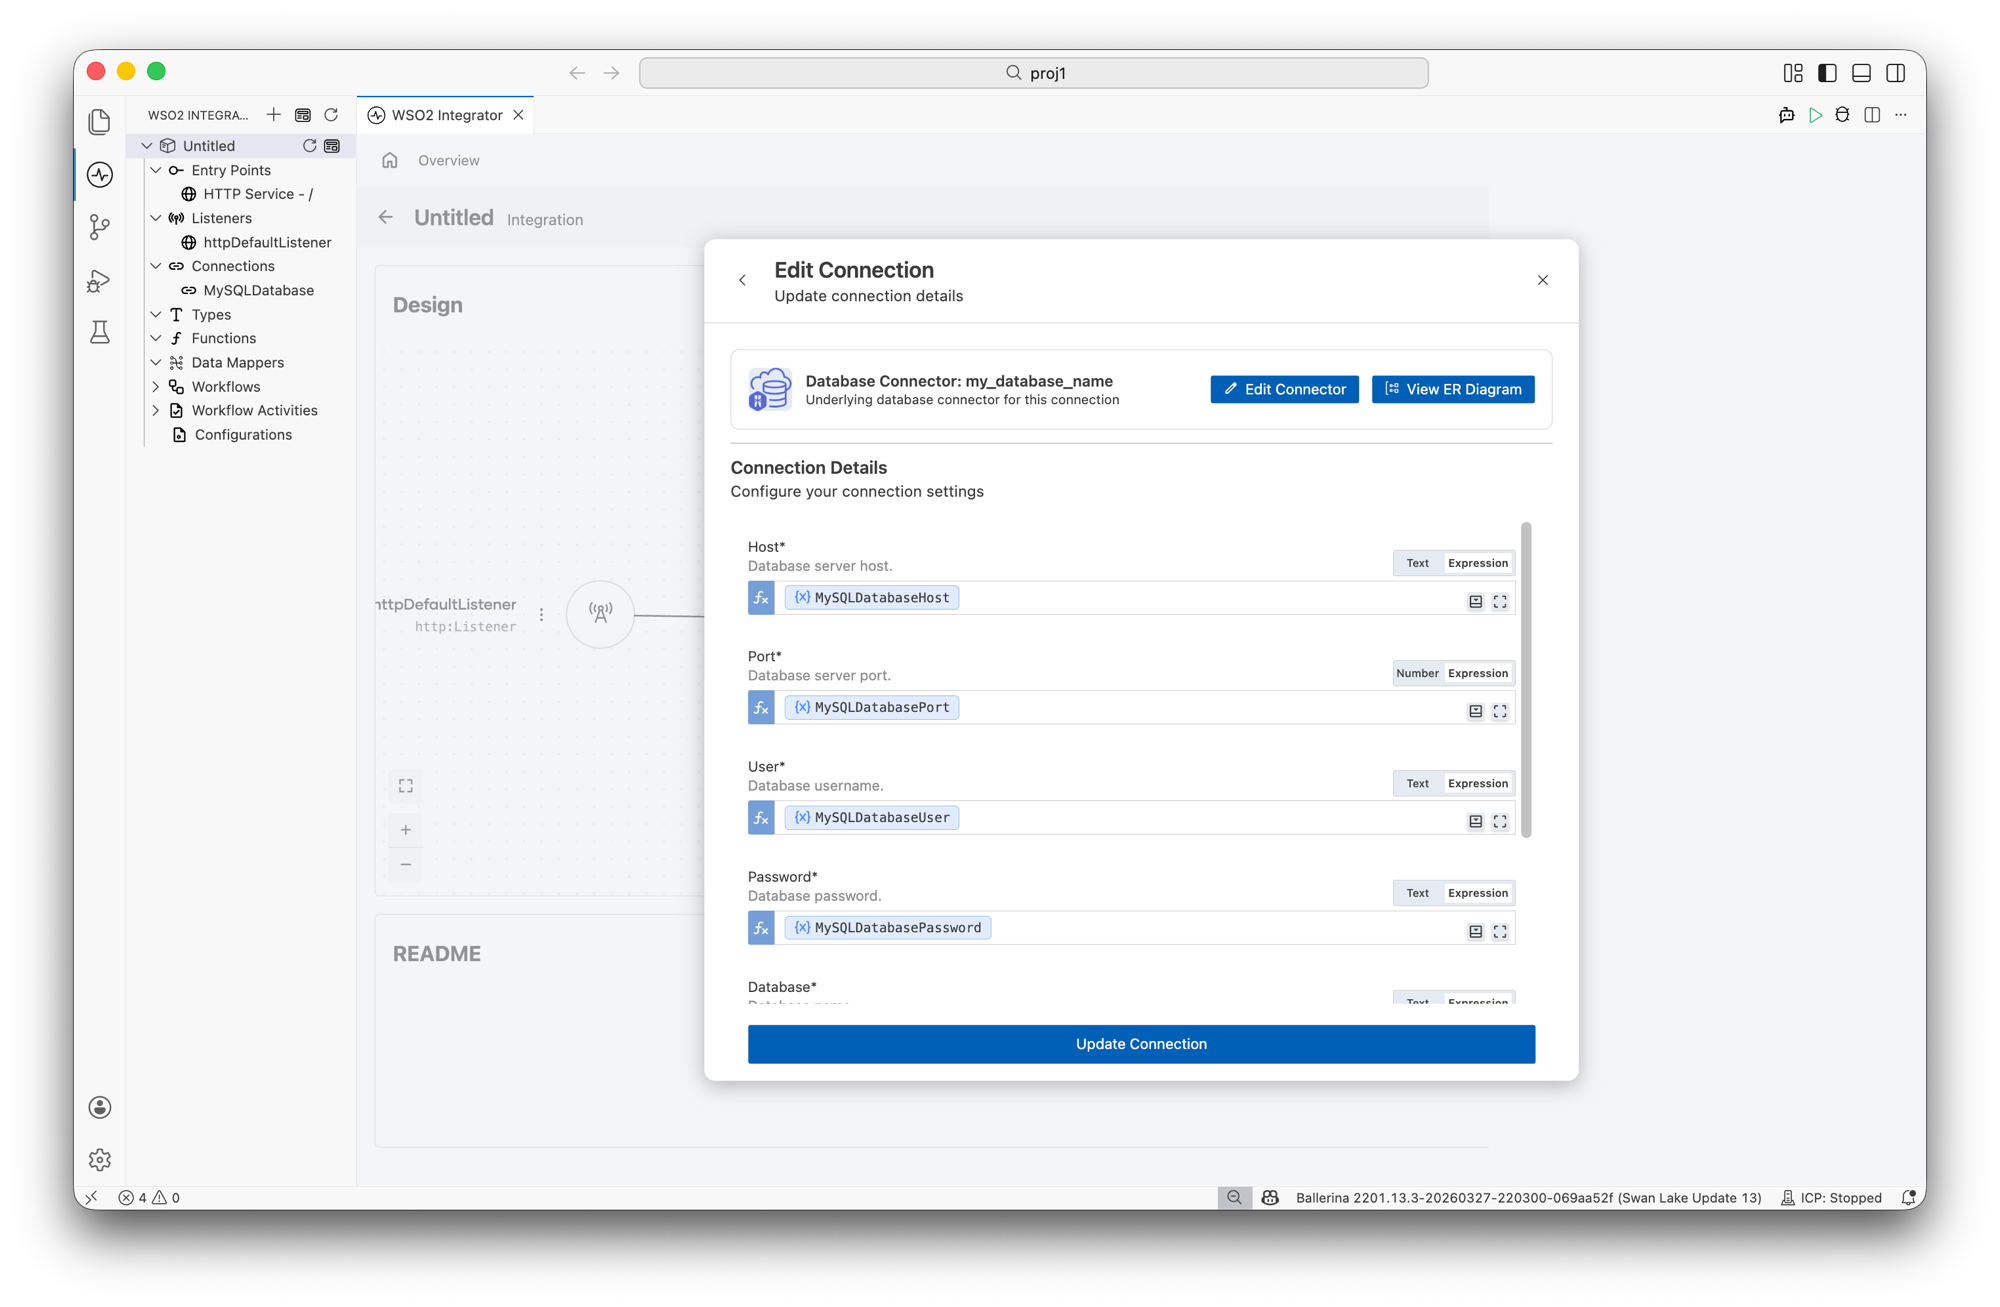The image size is (2000, 1307).
Task: Click the fx icon for Host field
Action: click(x=761, y=598)
